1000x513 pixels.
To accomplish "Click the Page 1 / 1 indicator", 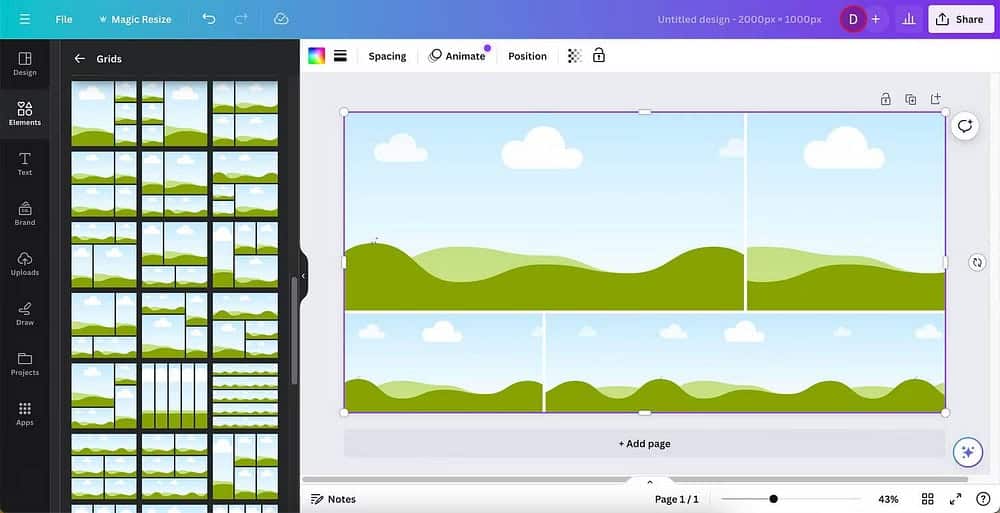I will tap(677, 499).
